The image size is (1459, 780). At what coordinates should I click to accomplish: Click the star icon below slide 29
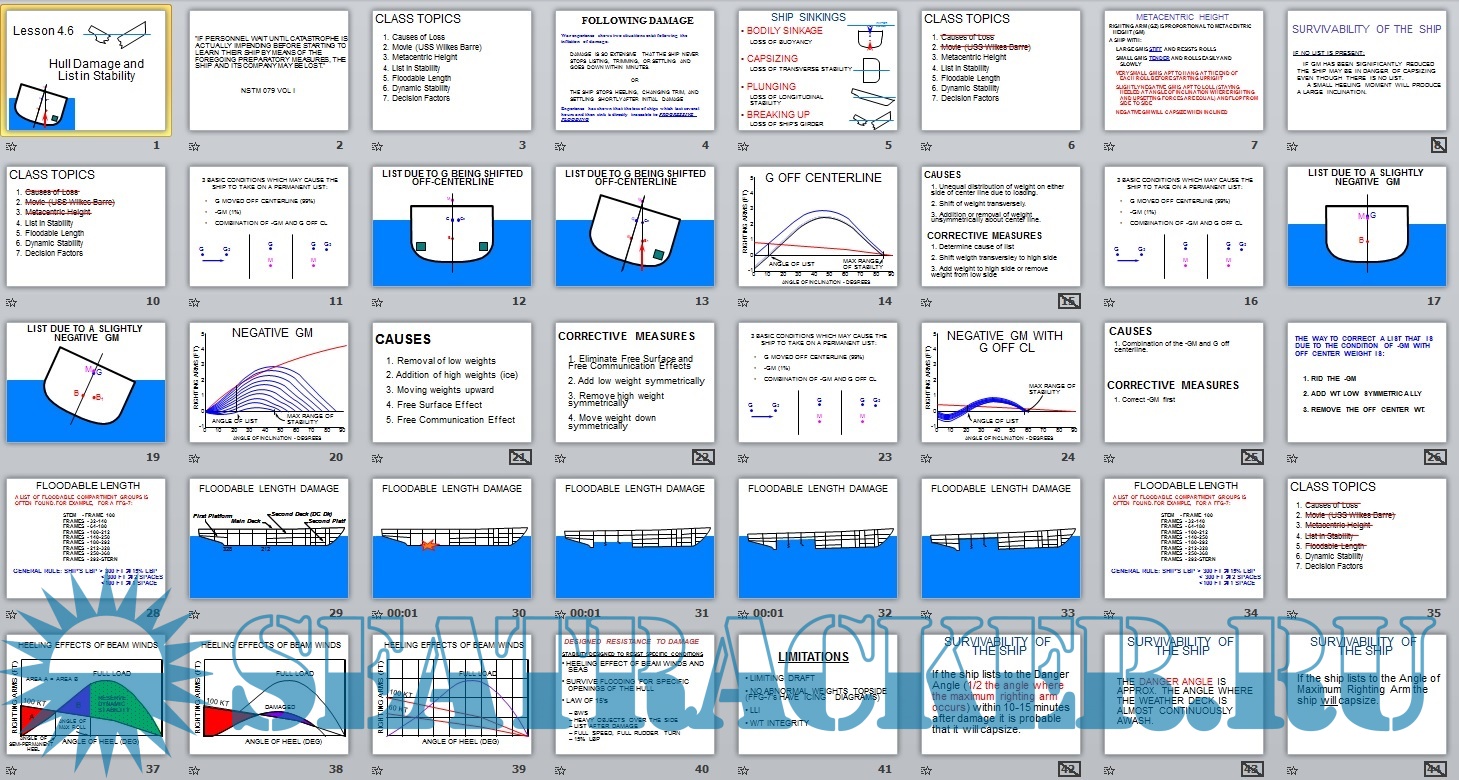(196, 613)
